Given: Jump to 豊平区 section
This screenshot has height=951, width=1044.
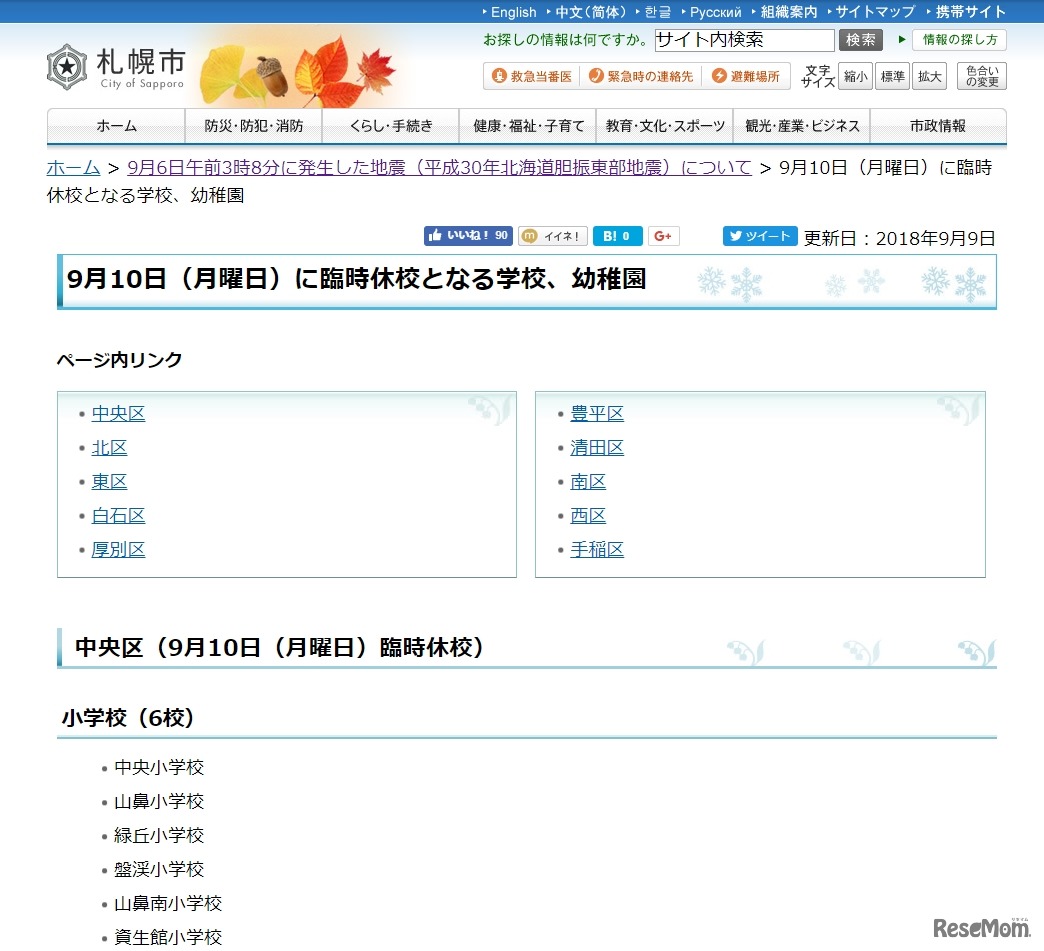Looking at the screenshot, I should (x=597, y=414).
